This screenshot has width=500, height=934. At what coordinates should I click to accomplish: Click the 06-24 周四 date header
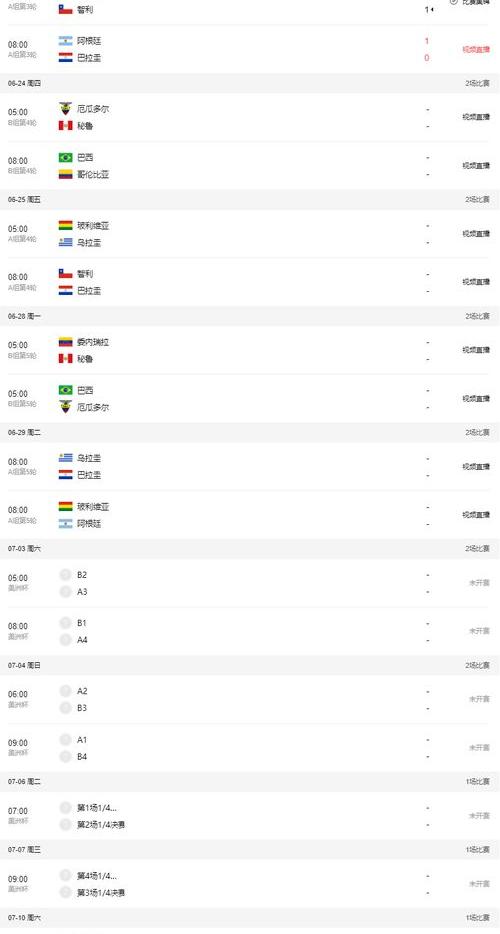click(x=24, y=83)
